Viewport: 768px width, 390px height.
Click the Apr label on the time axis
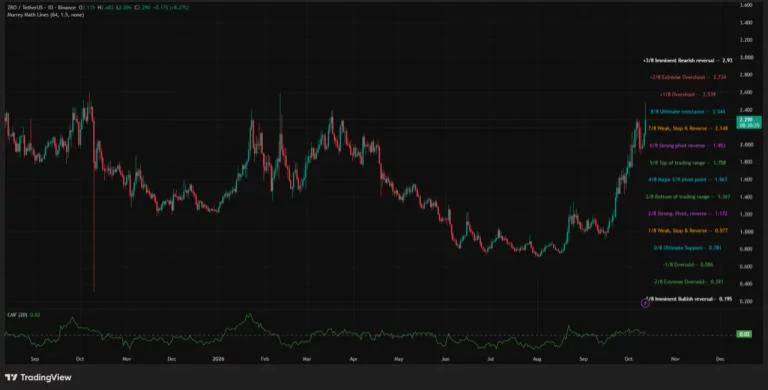[x=353, y=359]
